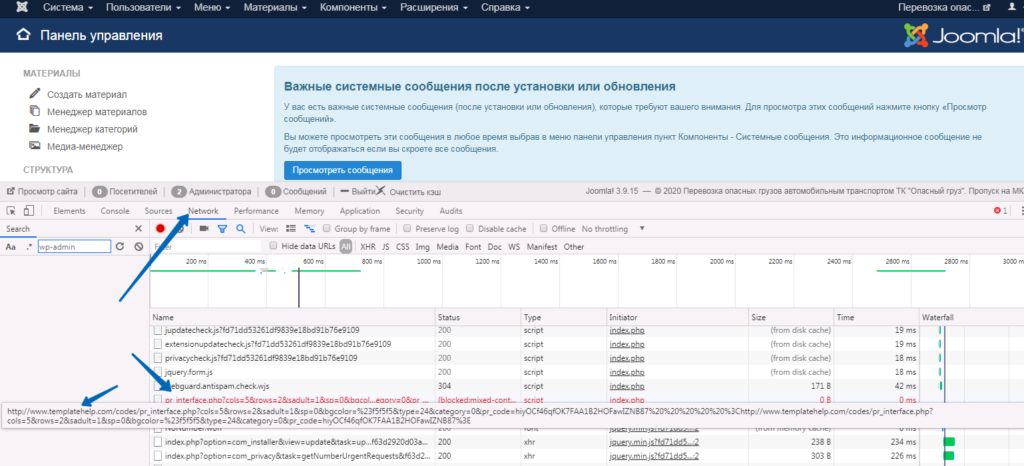Viewport: 1024px width, 466px height.
Task: Sort requests by Status column header
Action: (478, 317)
